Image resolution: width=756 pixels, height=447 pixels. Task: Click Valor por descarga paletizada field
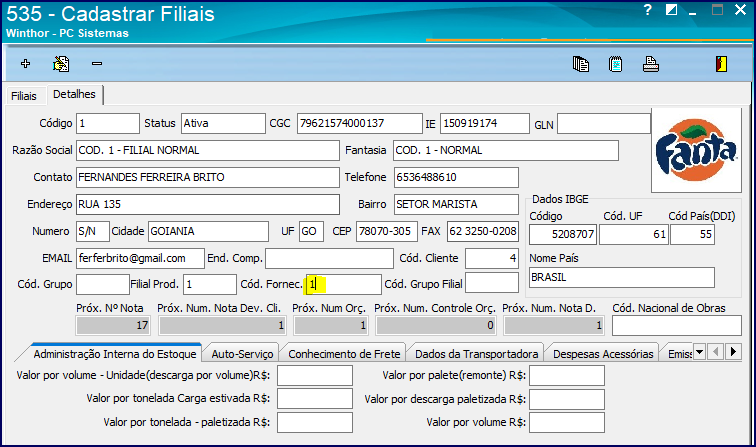567,399
